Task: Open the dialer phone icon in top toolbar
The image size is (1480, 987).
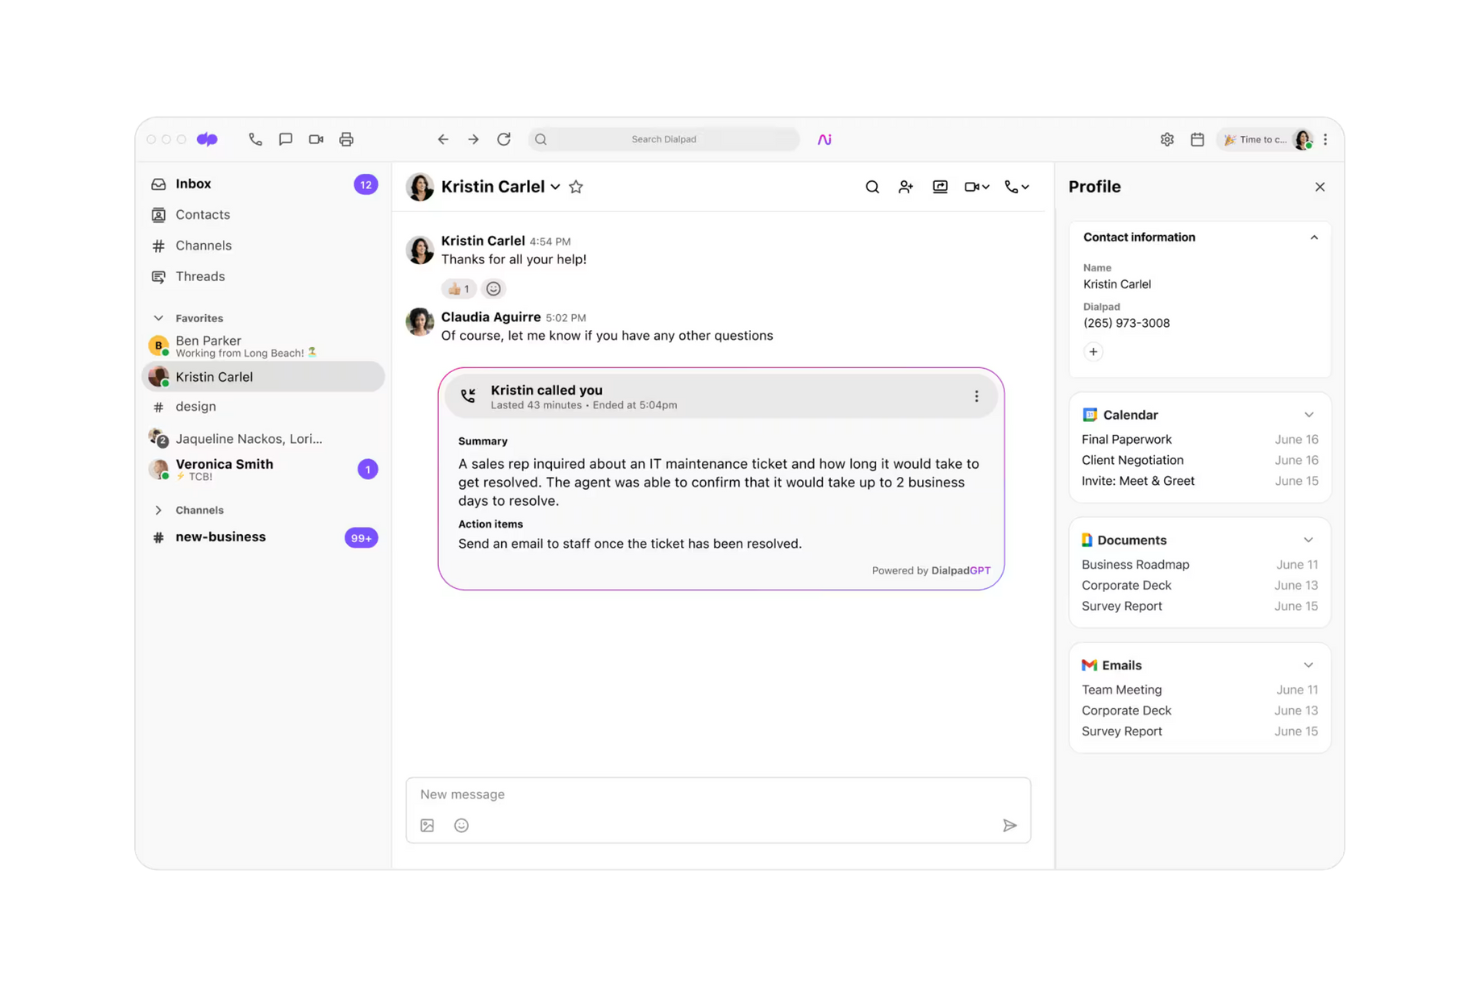Action: [255, 139]
